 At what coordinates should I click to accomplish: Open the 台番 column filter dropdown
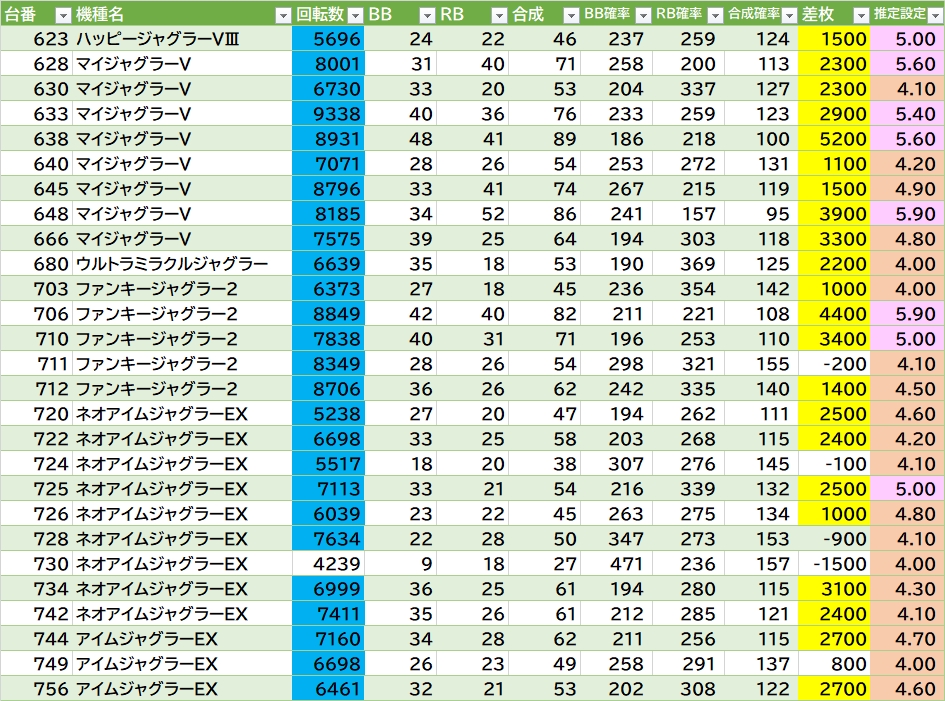coord(62,14)
